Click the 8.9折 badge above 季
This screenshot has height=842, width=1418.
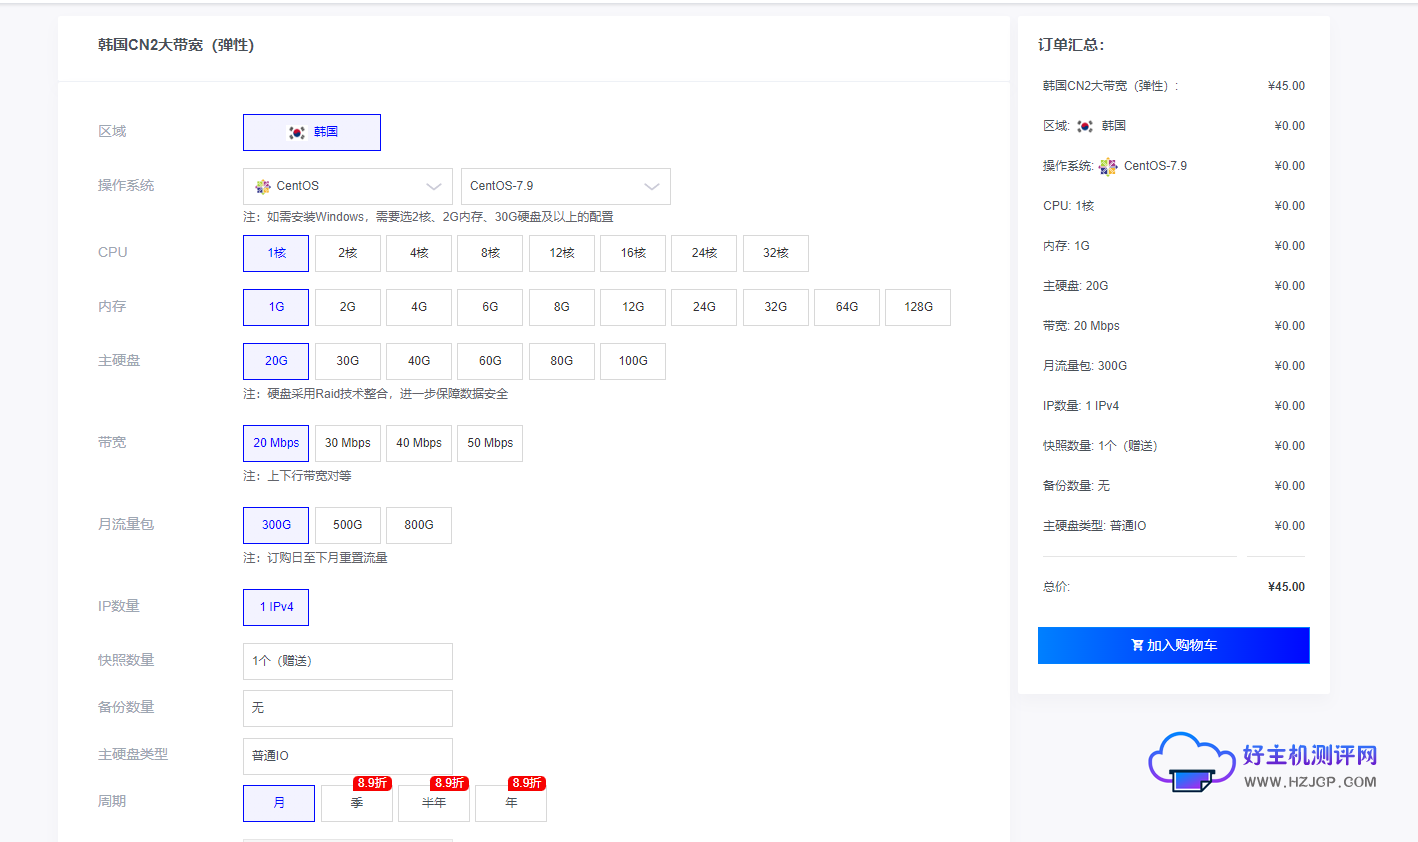tap(370, 784)
